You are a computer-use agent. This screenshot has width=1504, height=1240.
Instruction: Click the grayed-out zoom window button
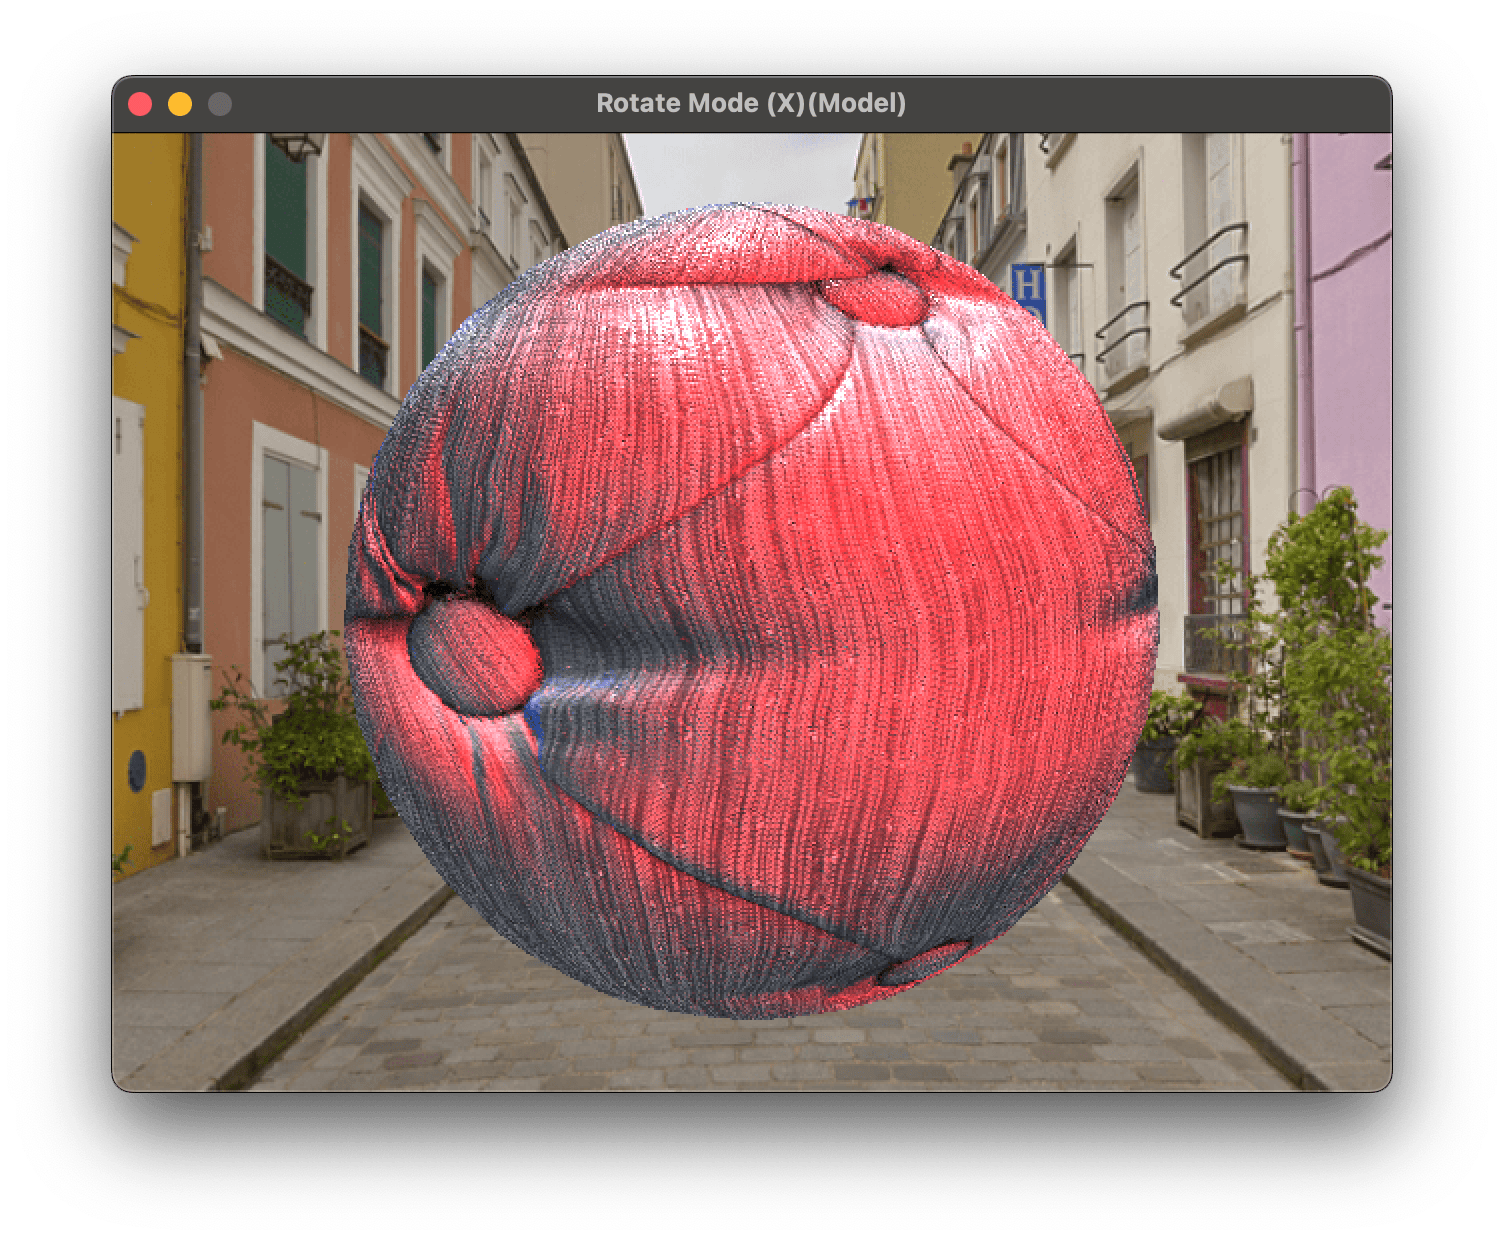tap(220, 104)
